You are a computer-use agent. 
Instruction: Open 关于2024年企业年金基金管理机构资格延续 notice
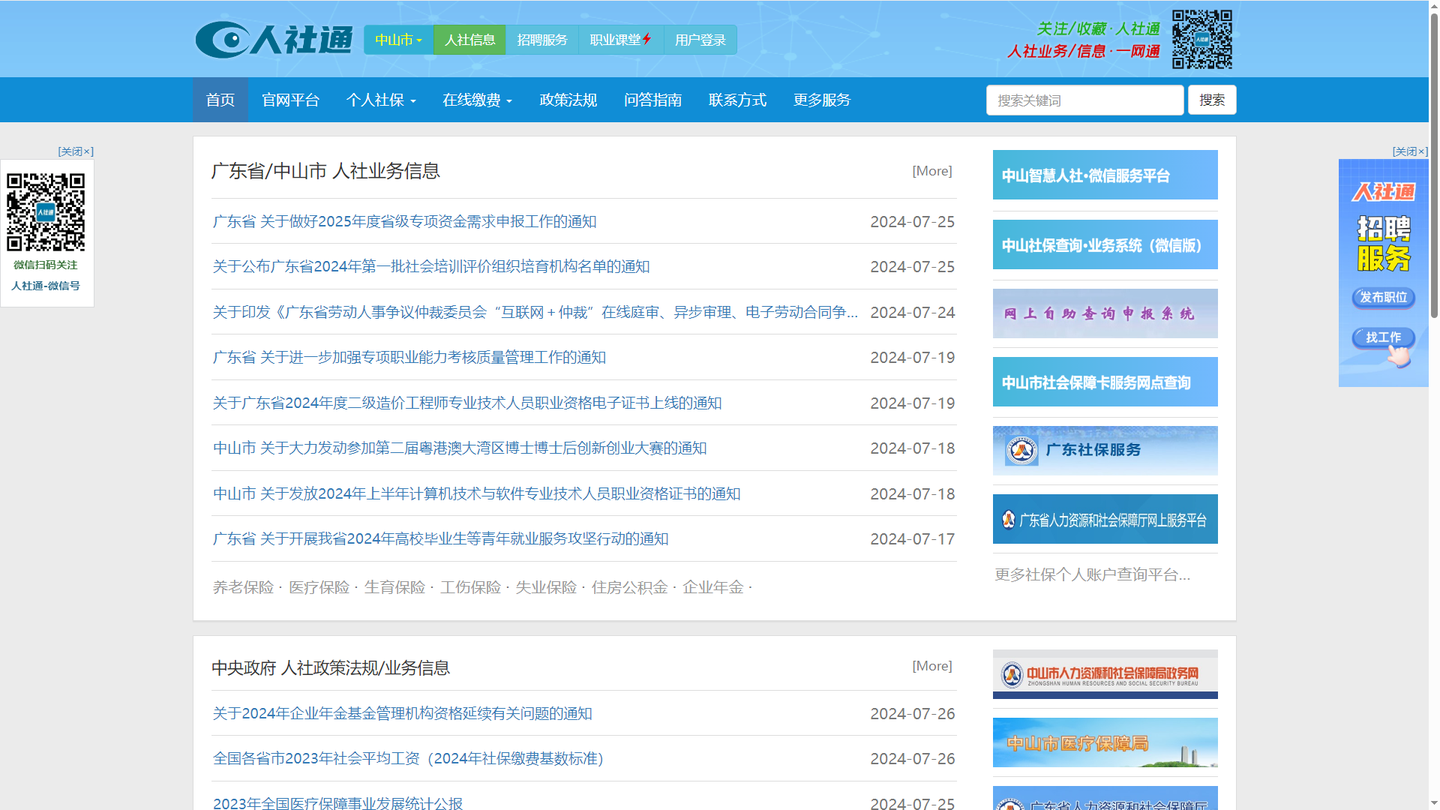click(402, 714)
